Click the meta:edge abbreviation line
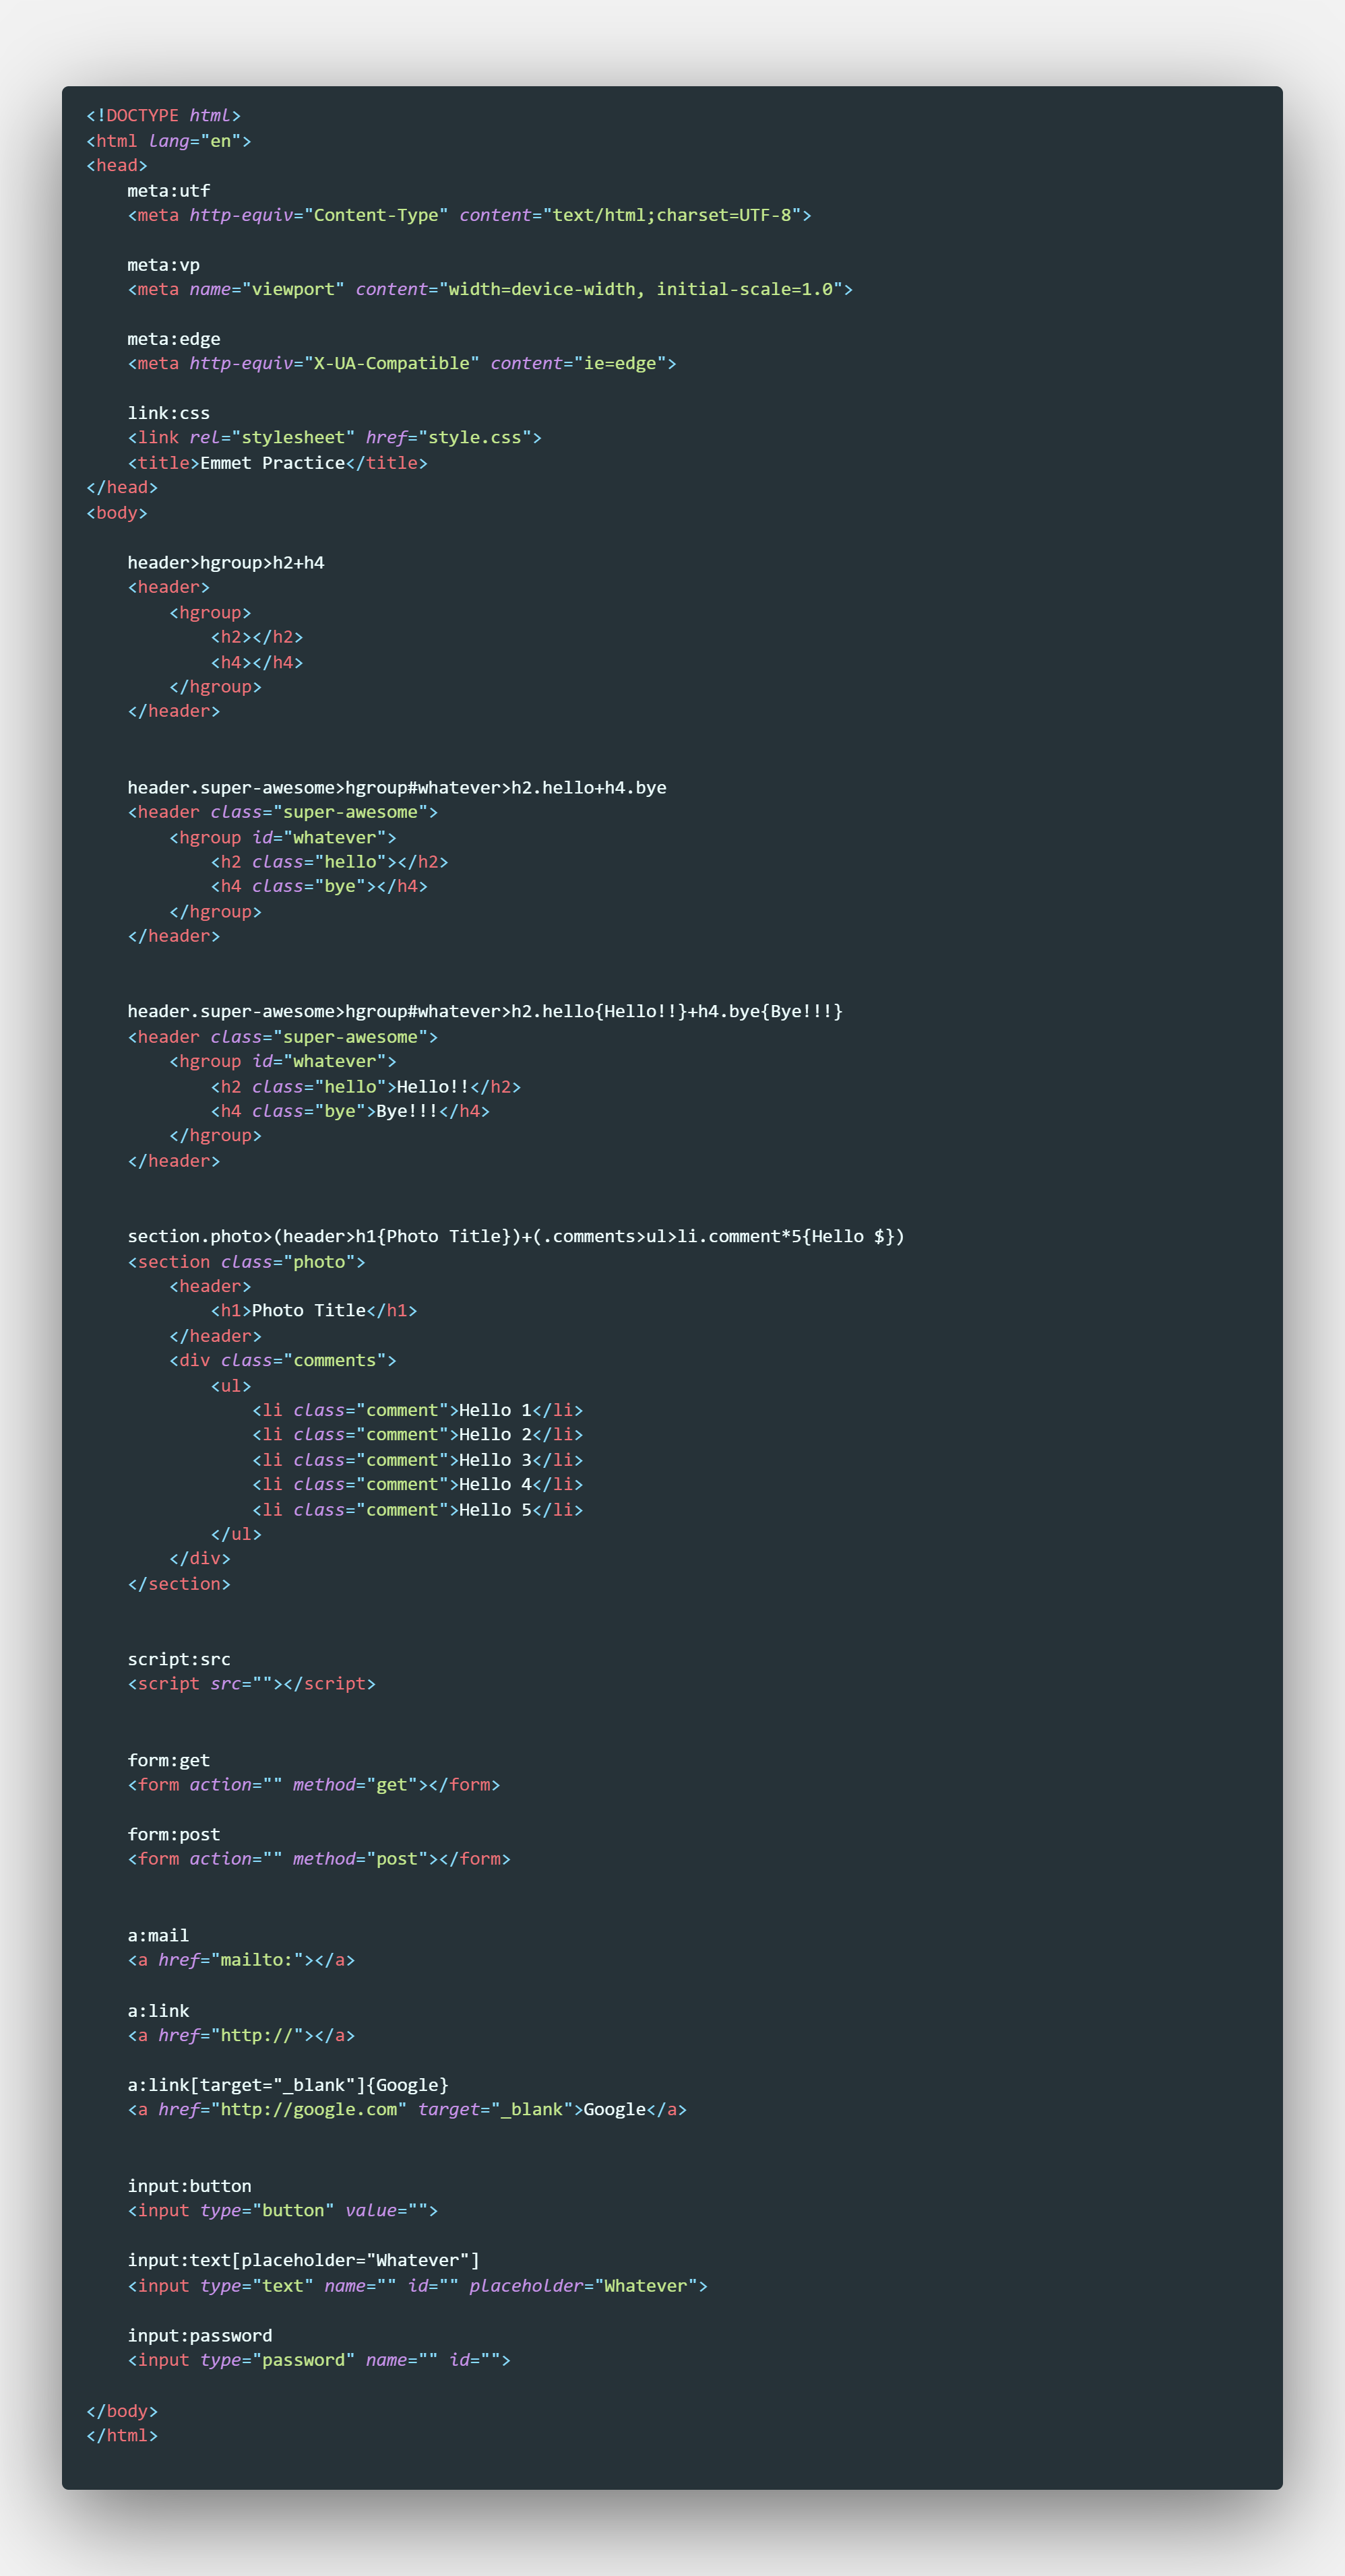The height and width of the screenshot is (2576, 1345). click(173, 339)
